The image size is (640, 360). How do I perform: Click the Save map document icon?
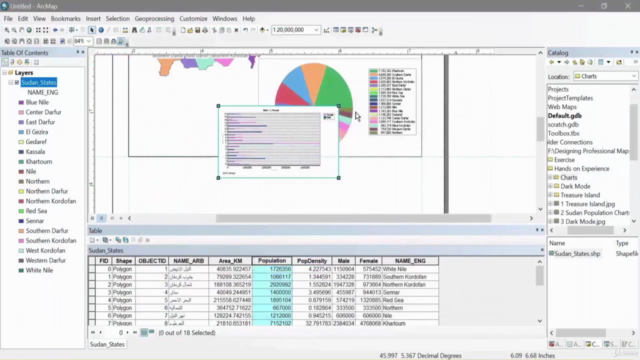coord(198,30)
